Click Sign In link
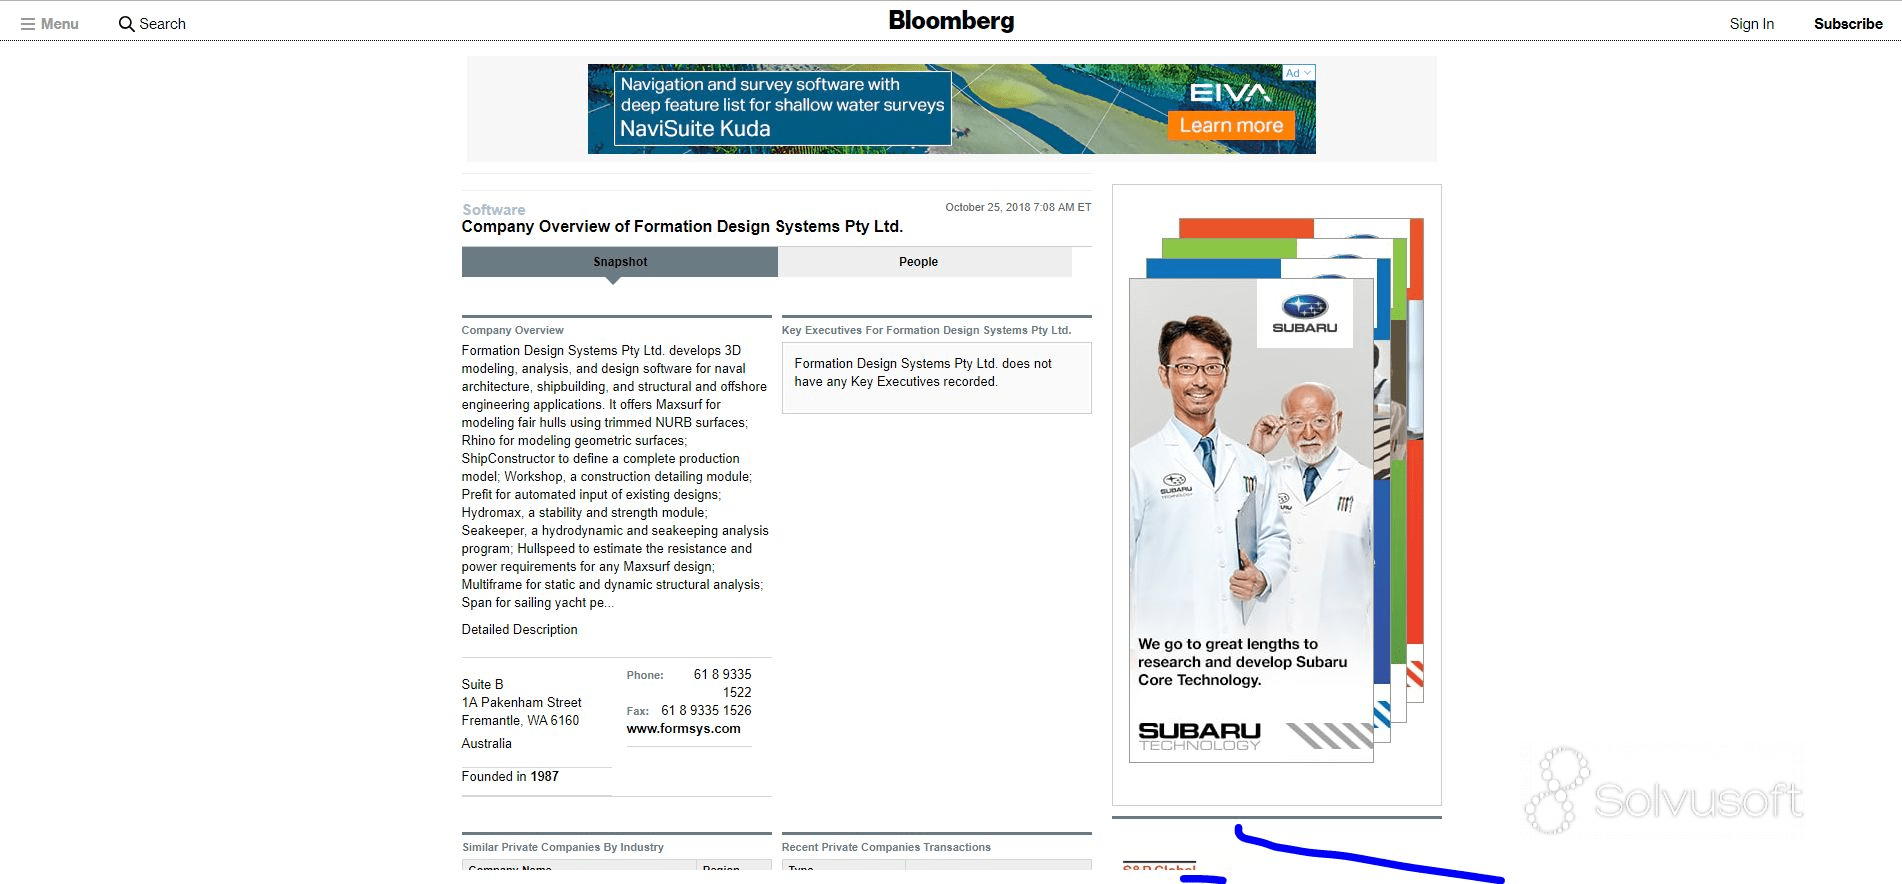 [1751, 24]
